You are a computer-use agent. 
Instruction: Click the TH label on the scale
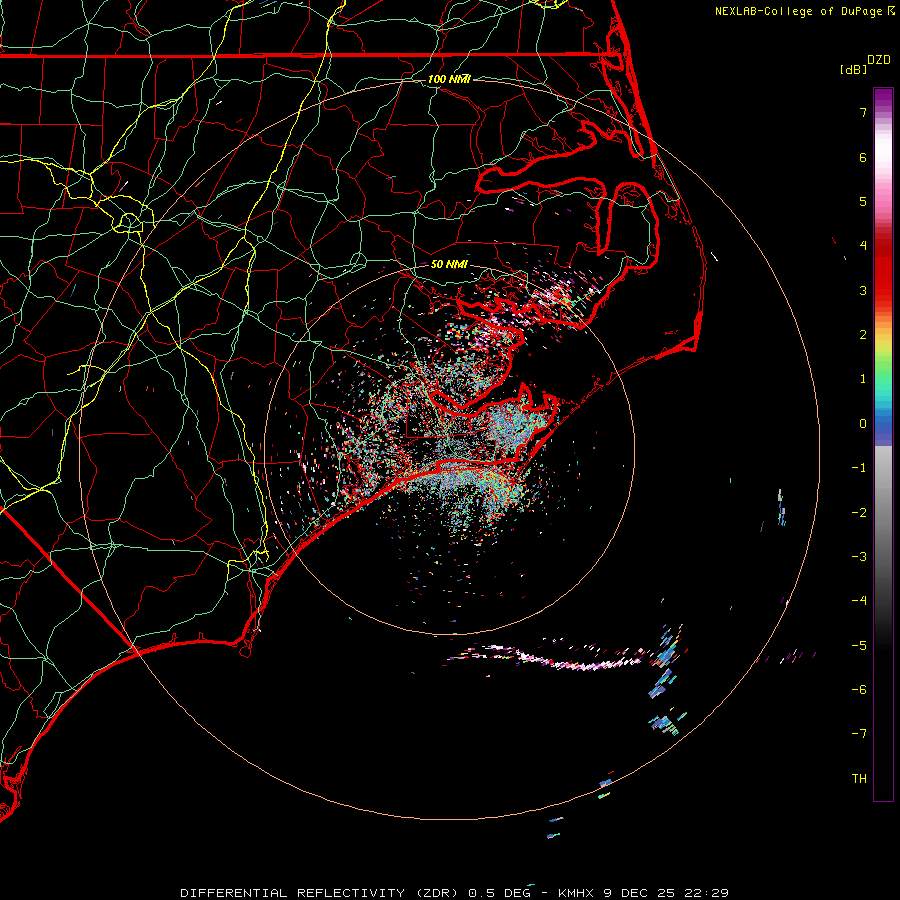point(859,779)
